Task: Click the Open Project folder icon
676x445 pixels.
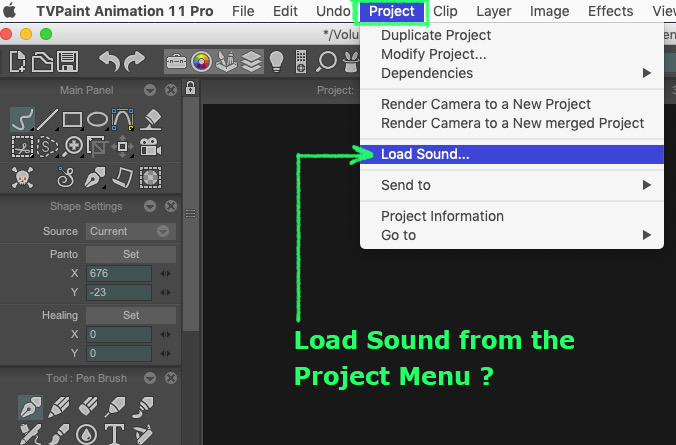Action: pyautogui.click(x=42, y=62)
